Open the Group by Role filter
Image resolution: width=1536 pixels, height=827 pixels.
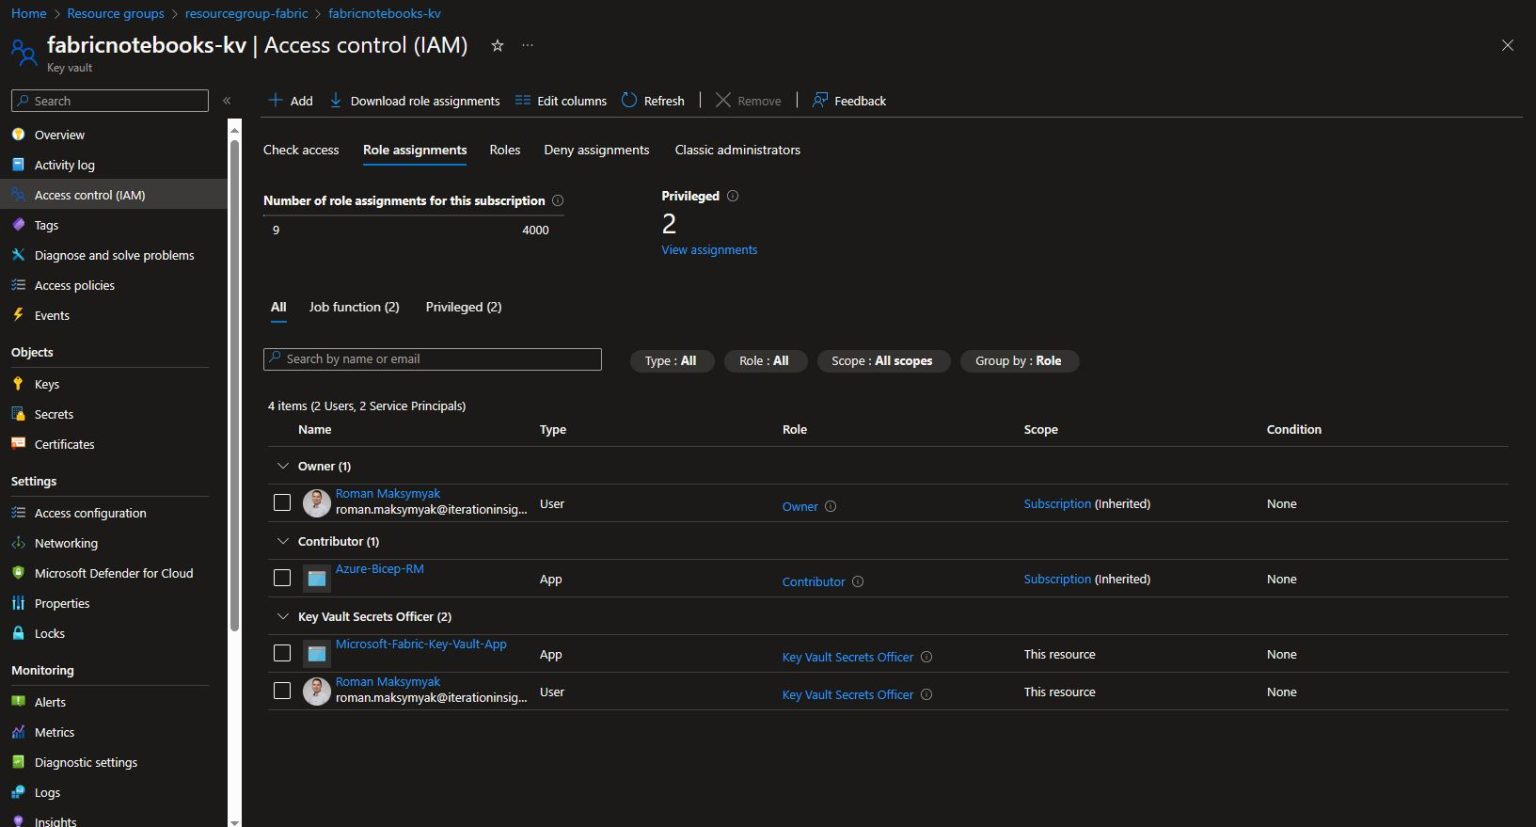click(x=1019, y=361)
